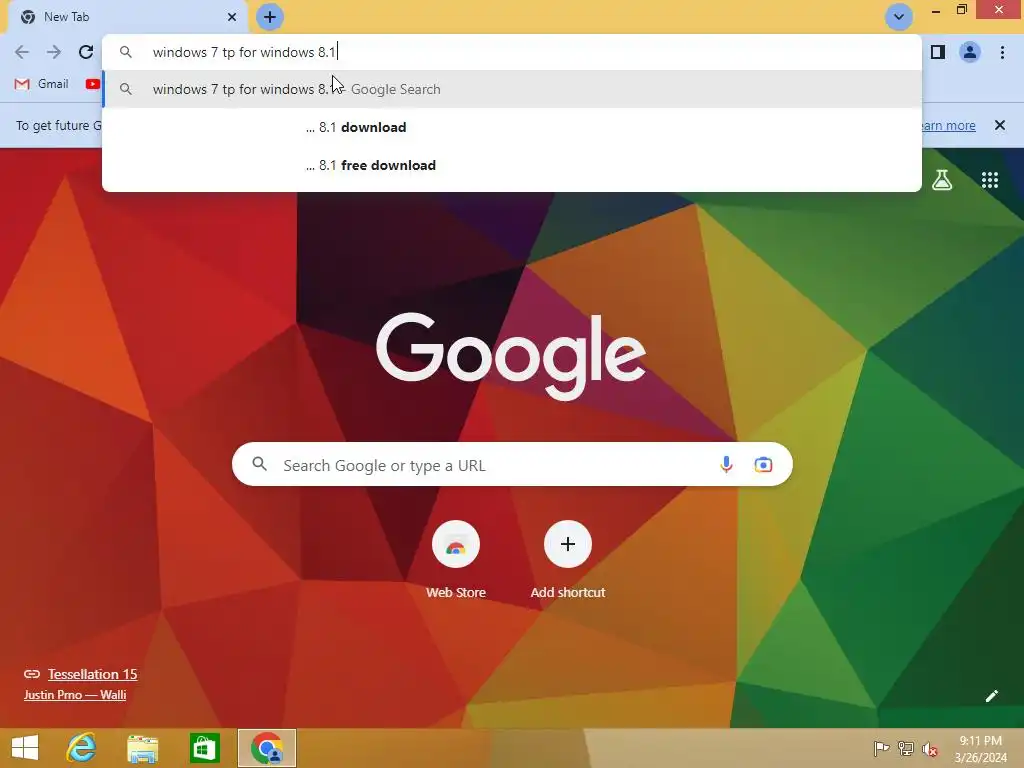This screenshot has height=768, width=1024.
Task: Open the profile avatar menu
Action: [970, 52]
